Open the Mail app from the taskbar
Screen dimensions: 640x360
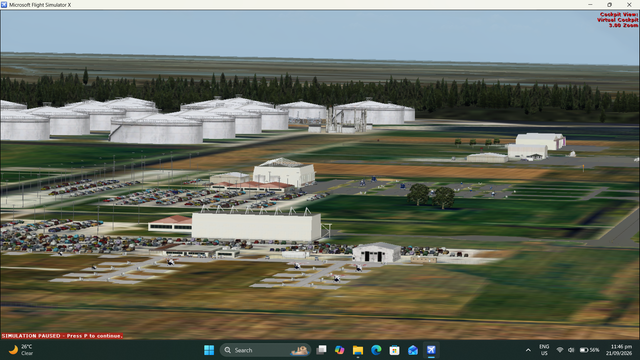coord(413,350)
